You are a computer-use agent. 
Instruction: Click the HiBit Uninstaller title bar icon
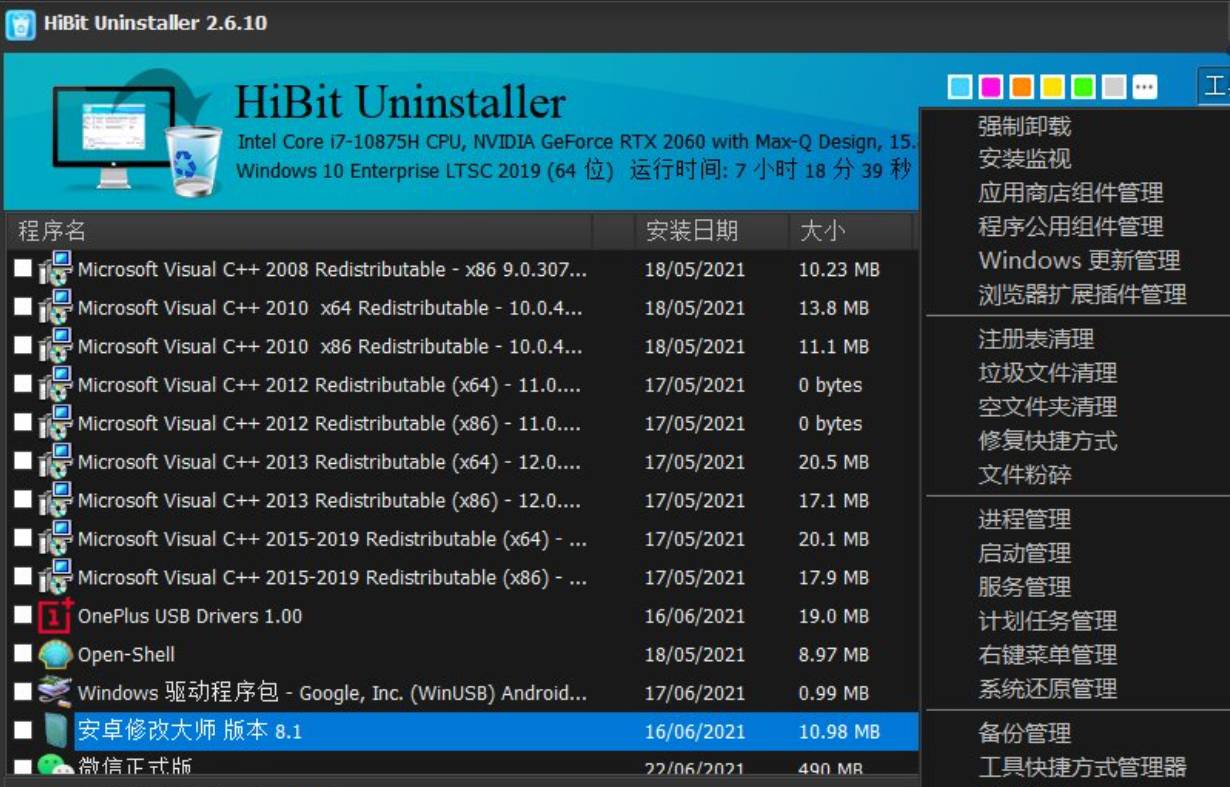click(x=20, y=23)
